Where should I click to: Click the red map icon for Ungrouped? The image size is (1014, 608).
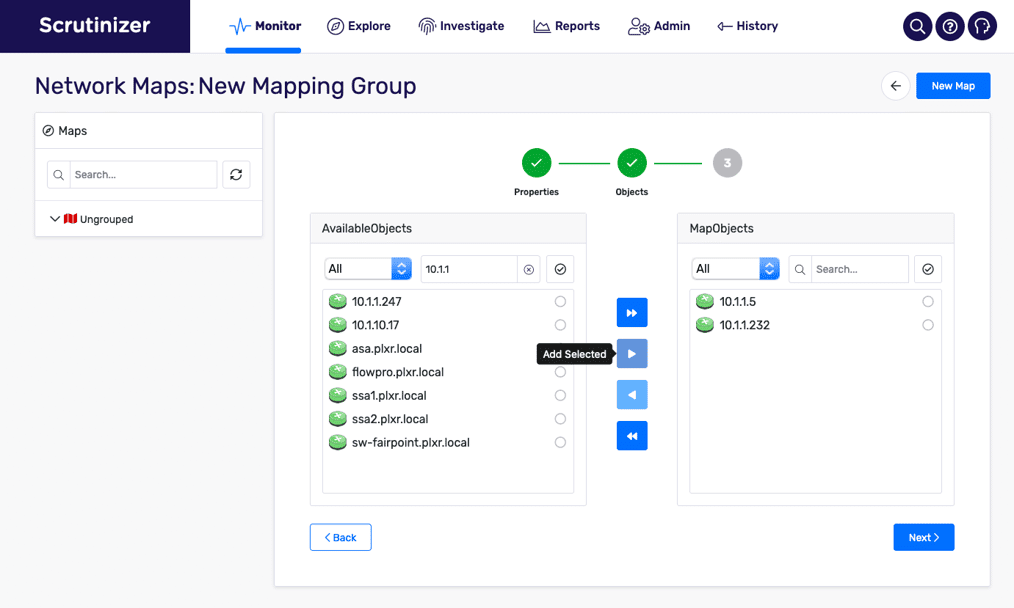coord(70,219)
